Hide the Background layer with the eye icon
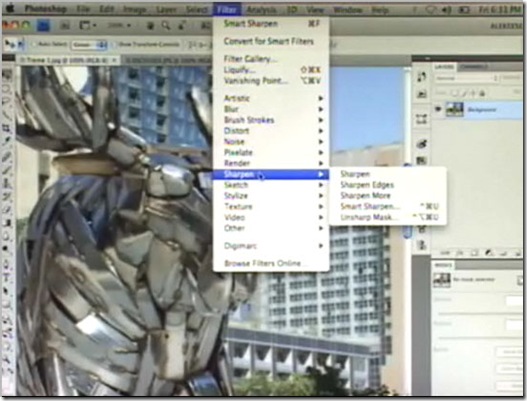The height and width of the screenshot is (401, 527). [x=438, y=109]
